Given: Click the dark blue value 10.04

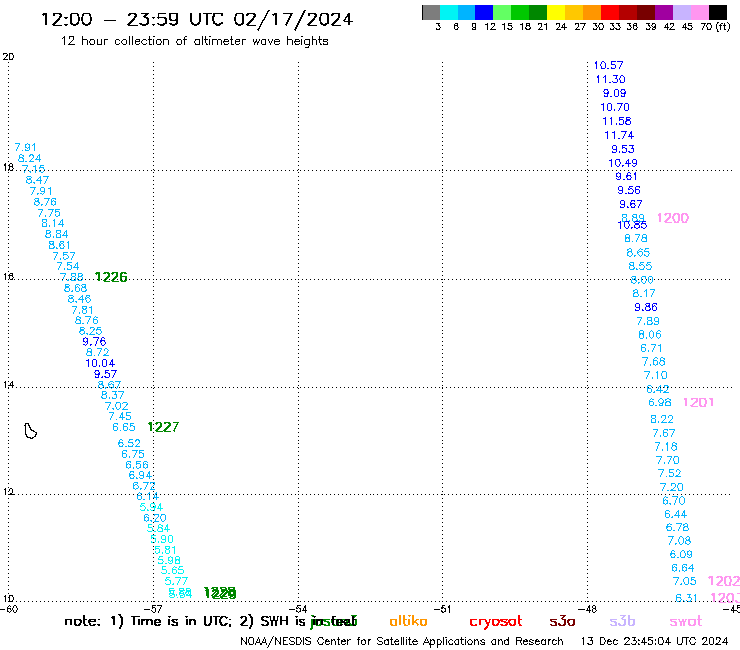Looking at the screenshot, I should [x=100, y=363].
